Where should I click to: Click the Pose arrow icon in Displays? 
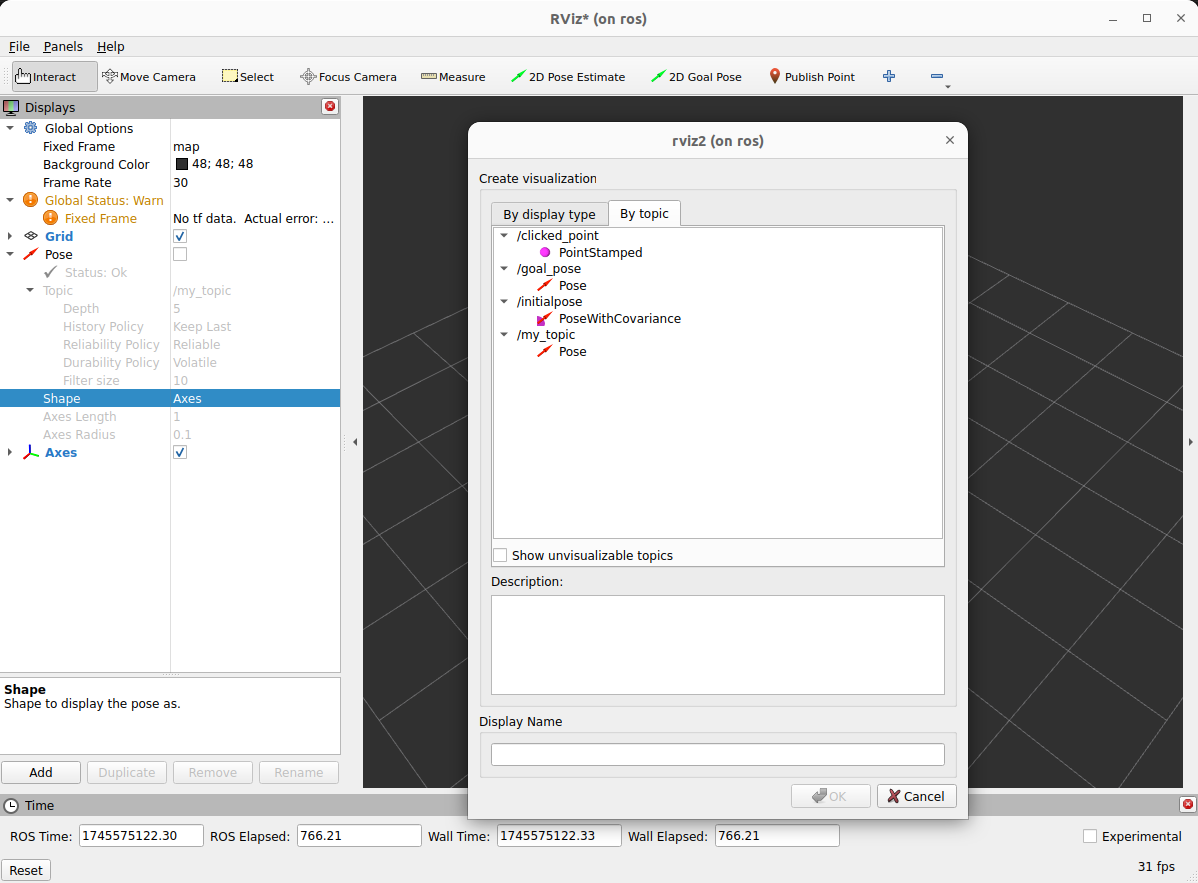(31, 254)
